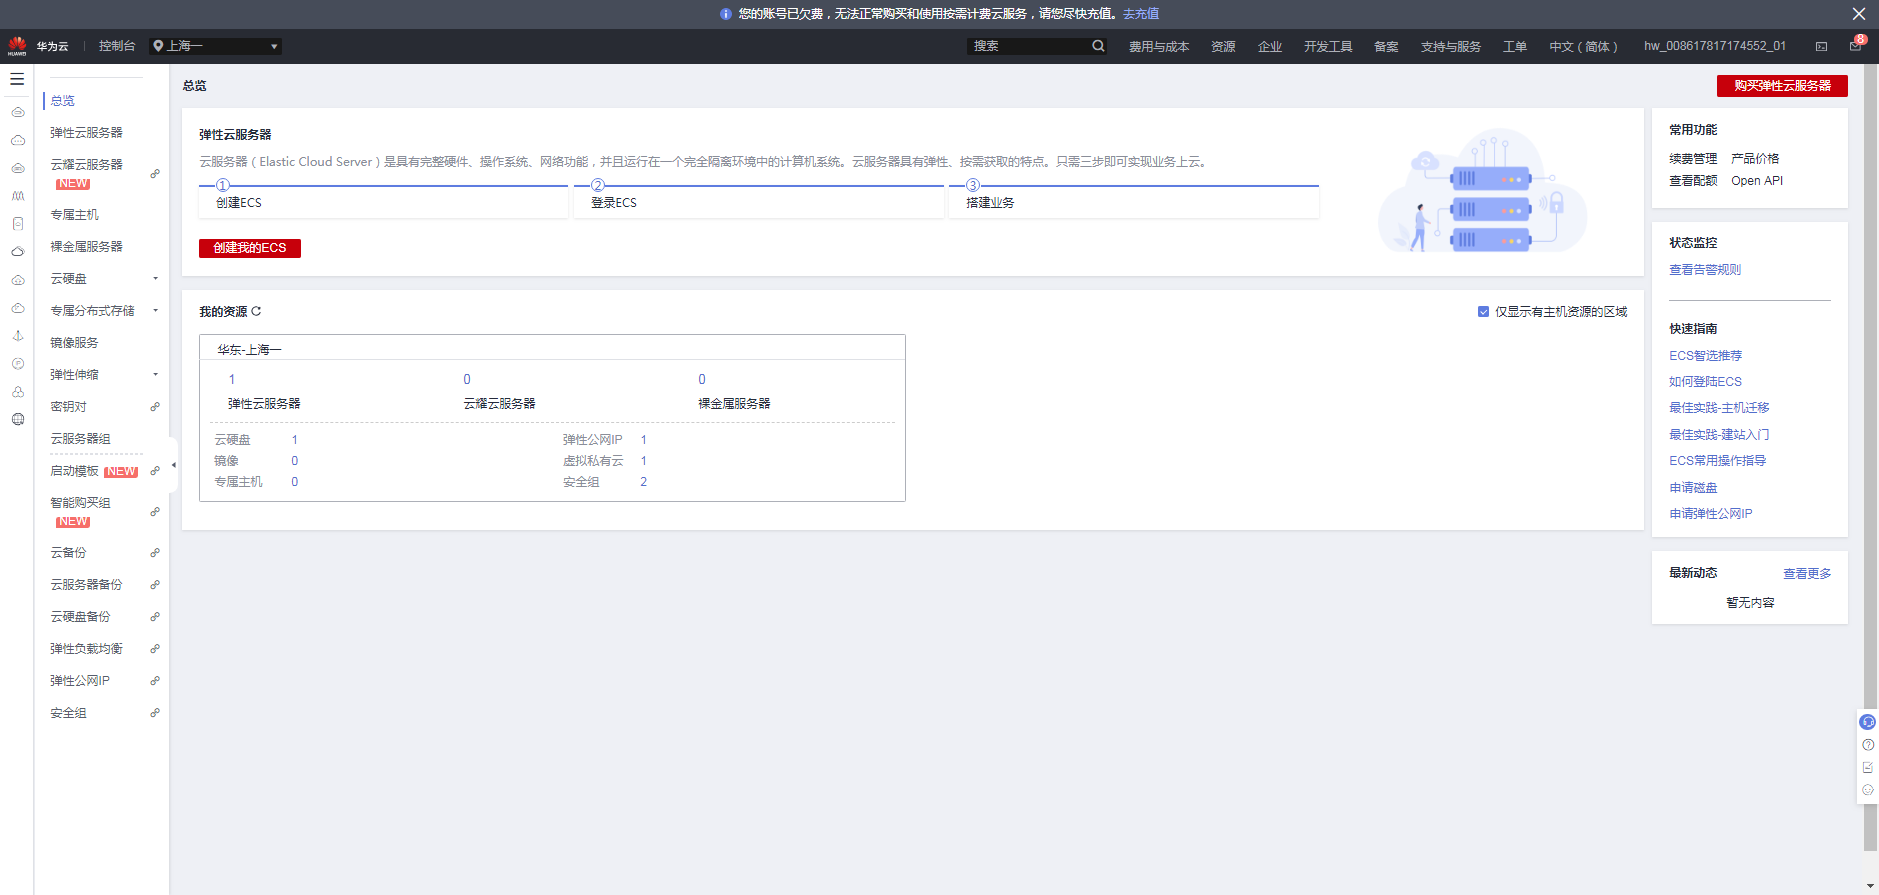This screenshot has width=1879, height=895.
Task: Refresh My Resources with the reload icon
Action: coord(256,311)
